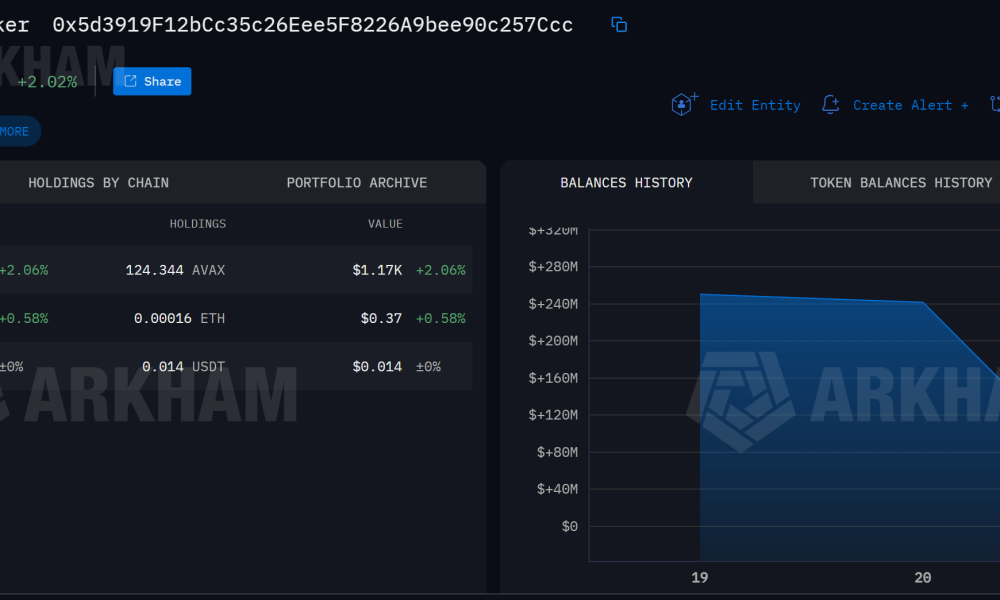Click the 19 label on the chart axis
The image size is (1000, 600).
(x=699, y=577)
